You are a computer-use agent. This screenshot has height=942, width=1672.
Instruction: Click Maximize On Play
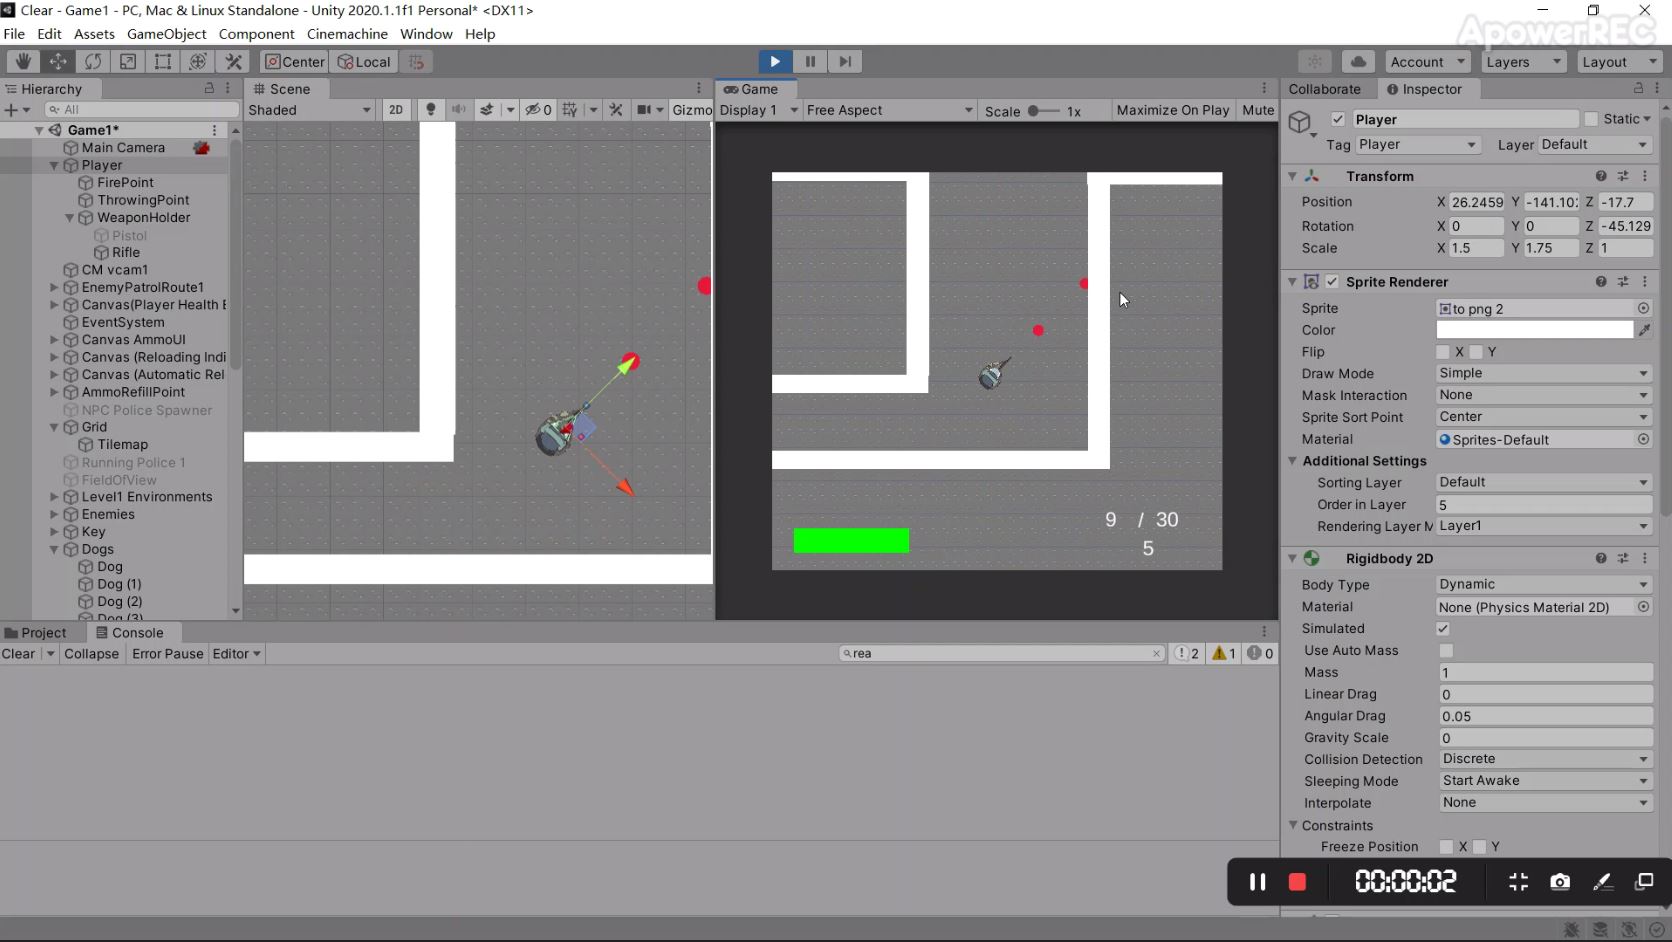pyautogui.click(x=1171, y=110)
